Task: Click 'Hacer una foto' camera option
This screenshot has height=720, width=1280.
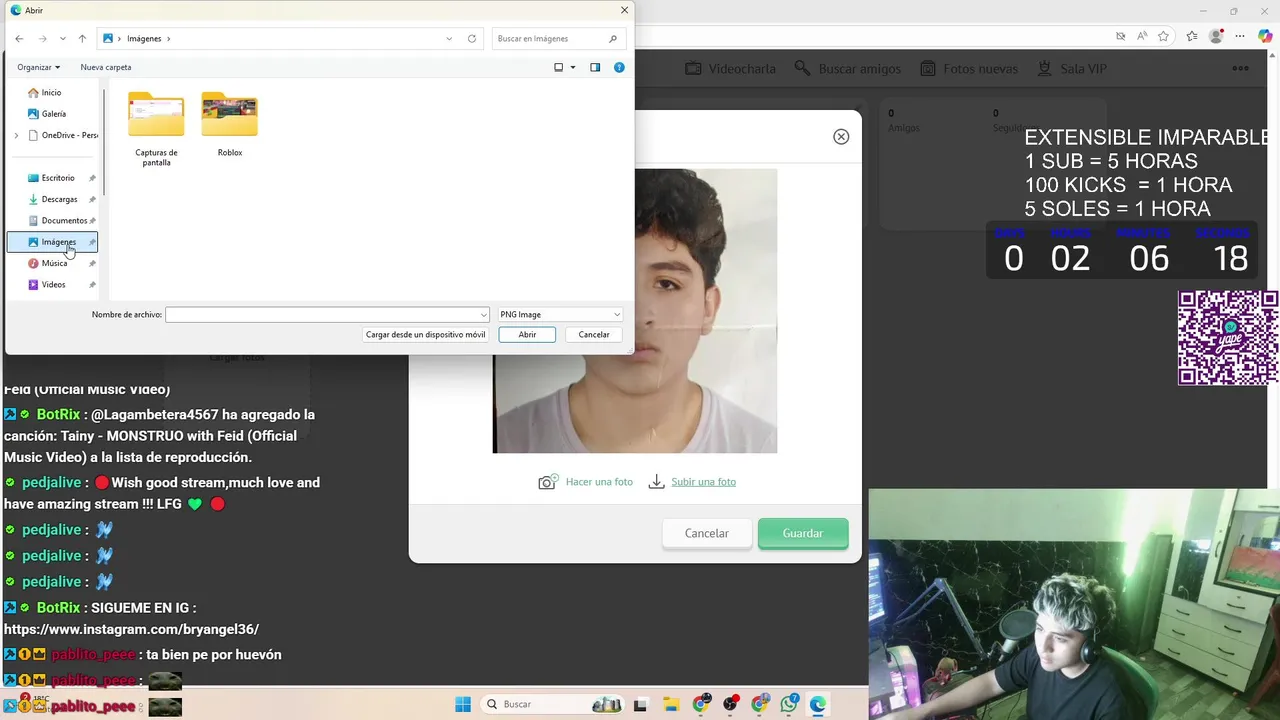Action: (x=586, y=482)
